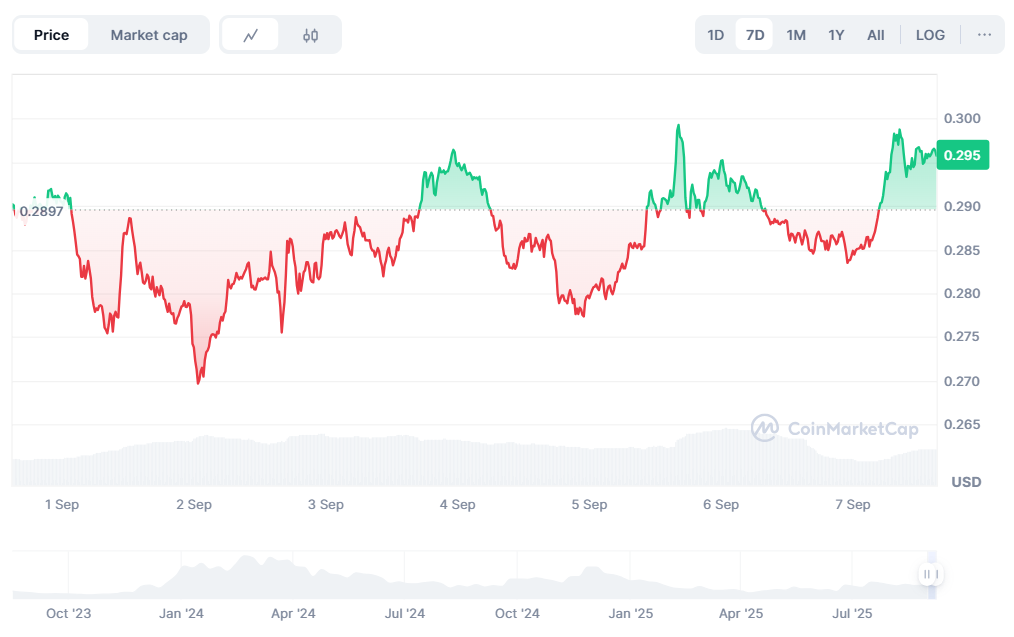Click All to show full price history

point(875,34)
